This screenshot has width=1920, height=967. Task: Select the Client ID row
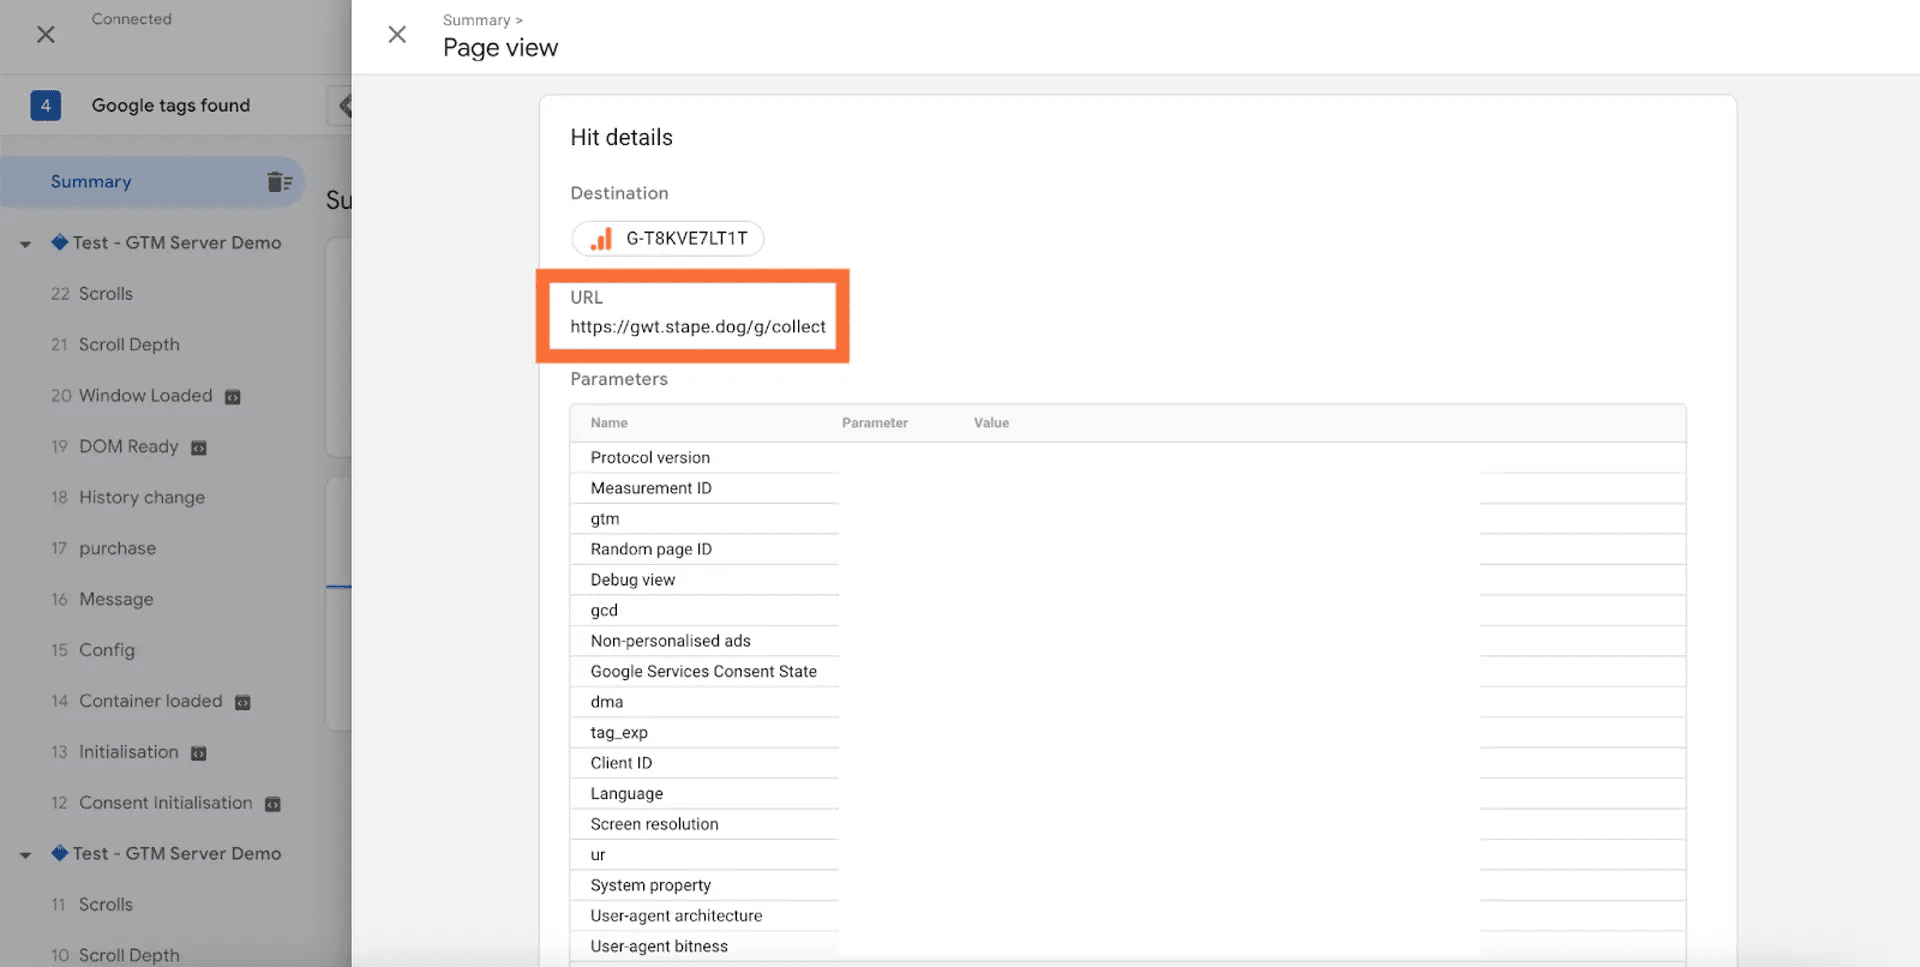1128,763
